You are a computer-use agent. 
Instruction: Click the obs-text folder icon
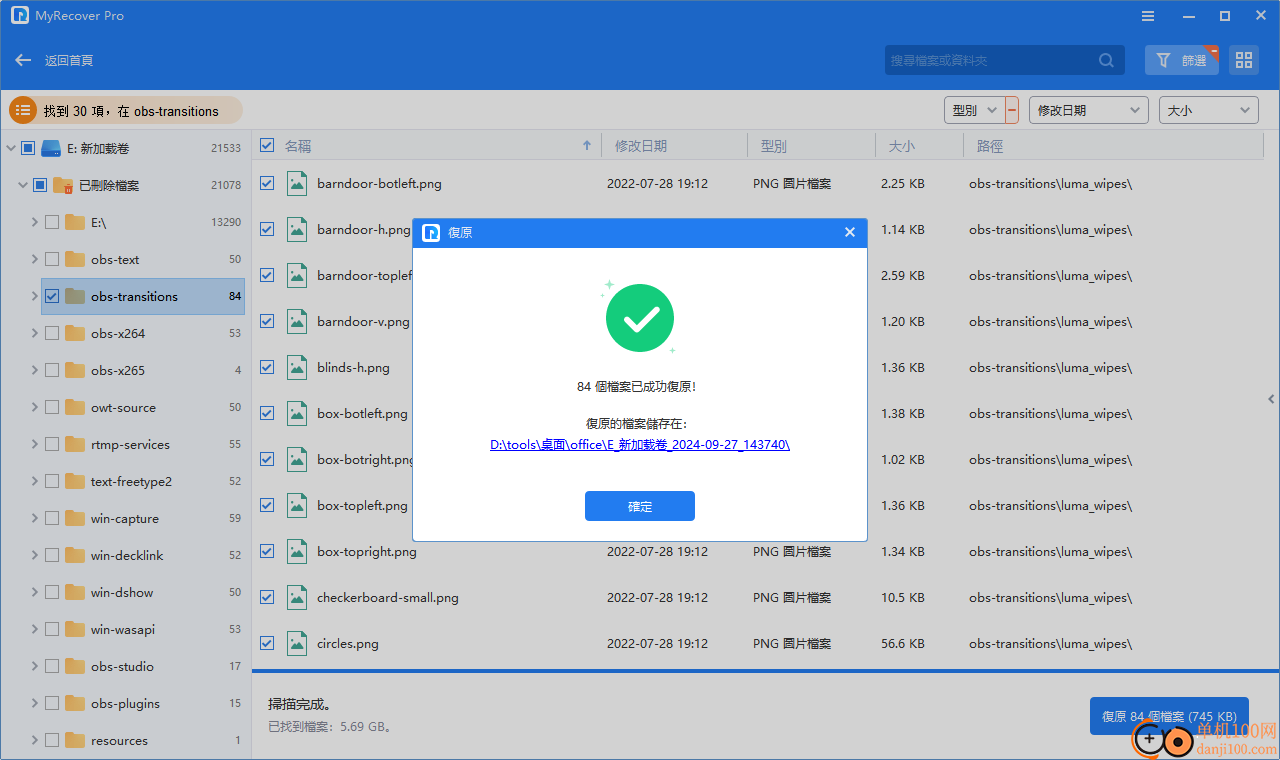[x=75, y=259]
